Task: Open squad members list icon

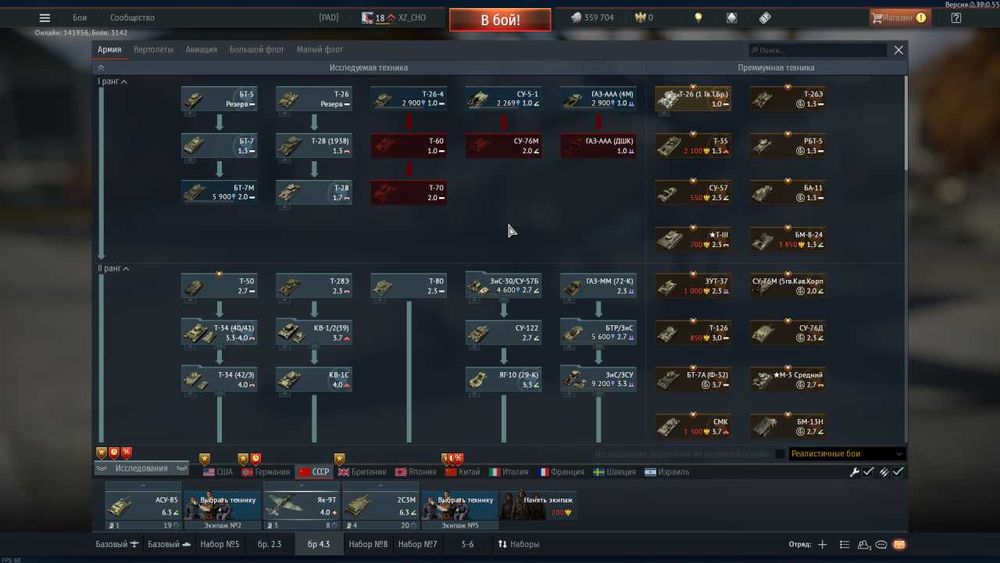Action: pos(844,545)
